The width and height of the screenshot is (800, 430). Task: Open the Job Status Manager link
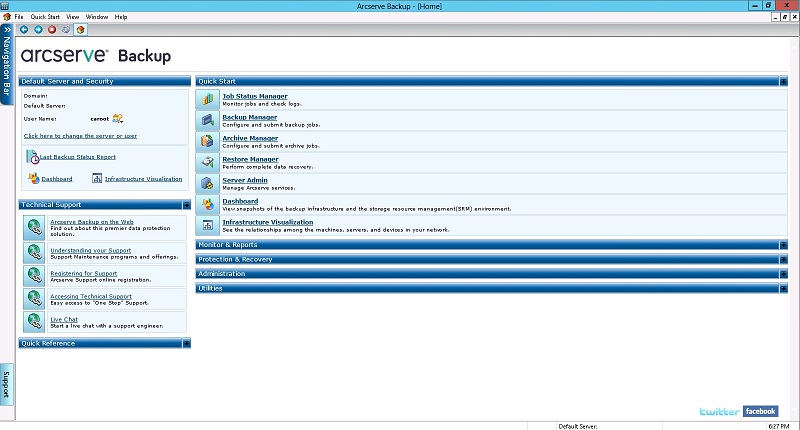pos(255,96)
